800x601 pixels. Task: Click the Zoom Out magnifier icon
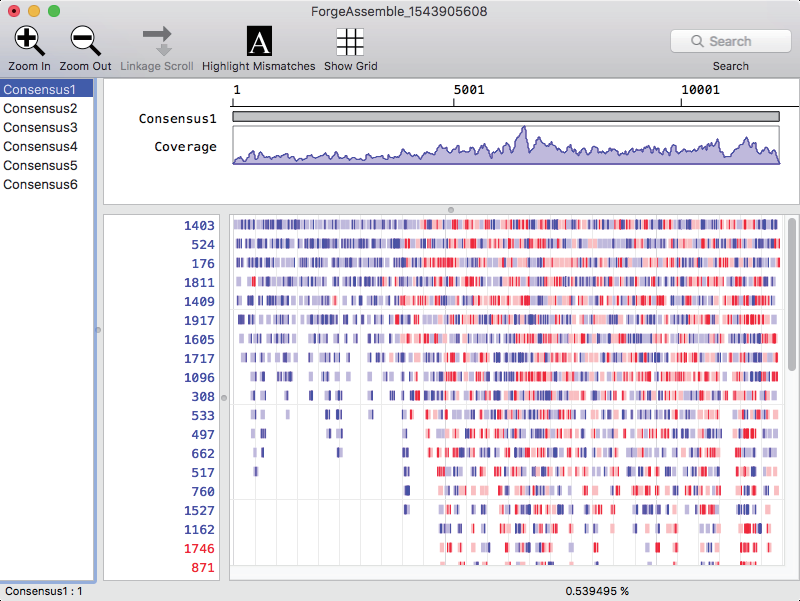85,41
